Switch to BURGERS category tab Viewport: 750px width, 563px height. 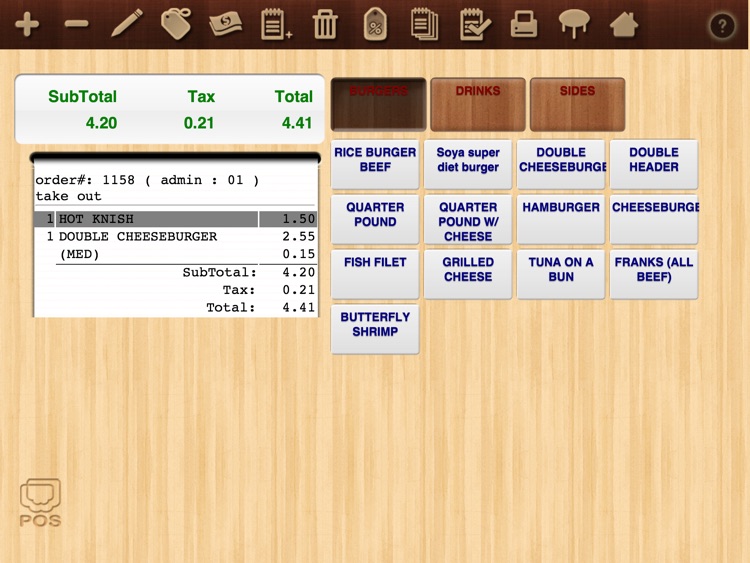point(378,104)
